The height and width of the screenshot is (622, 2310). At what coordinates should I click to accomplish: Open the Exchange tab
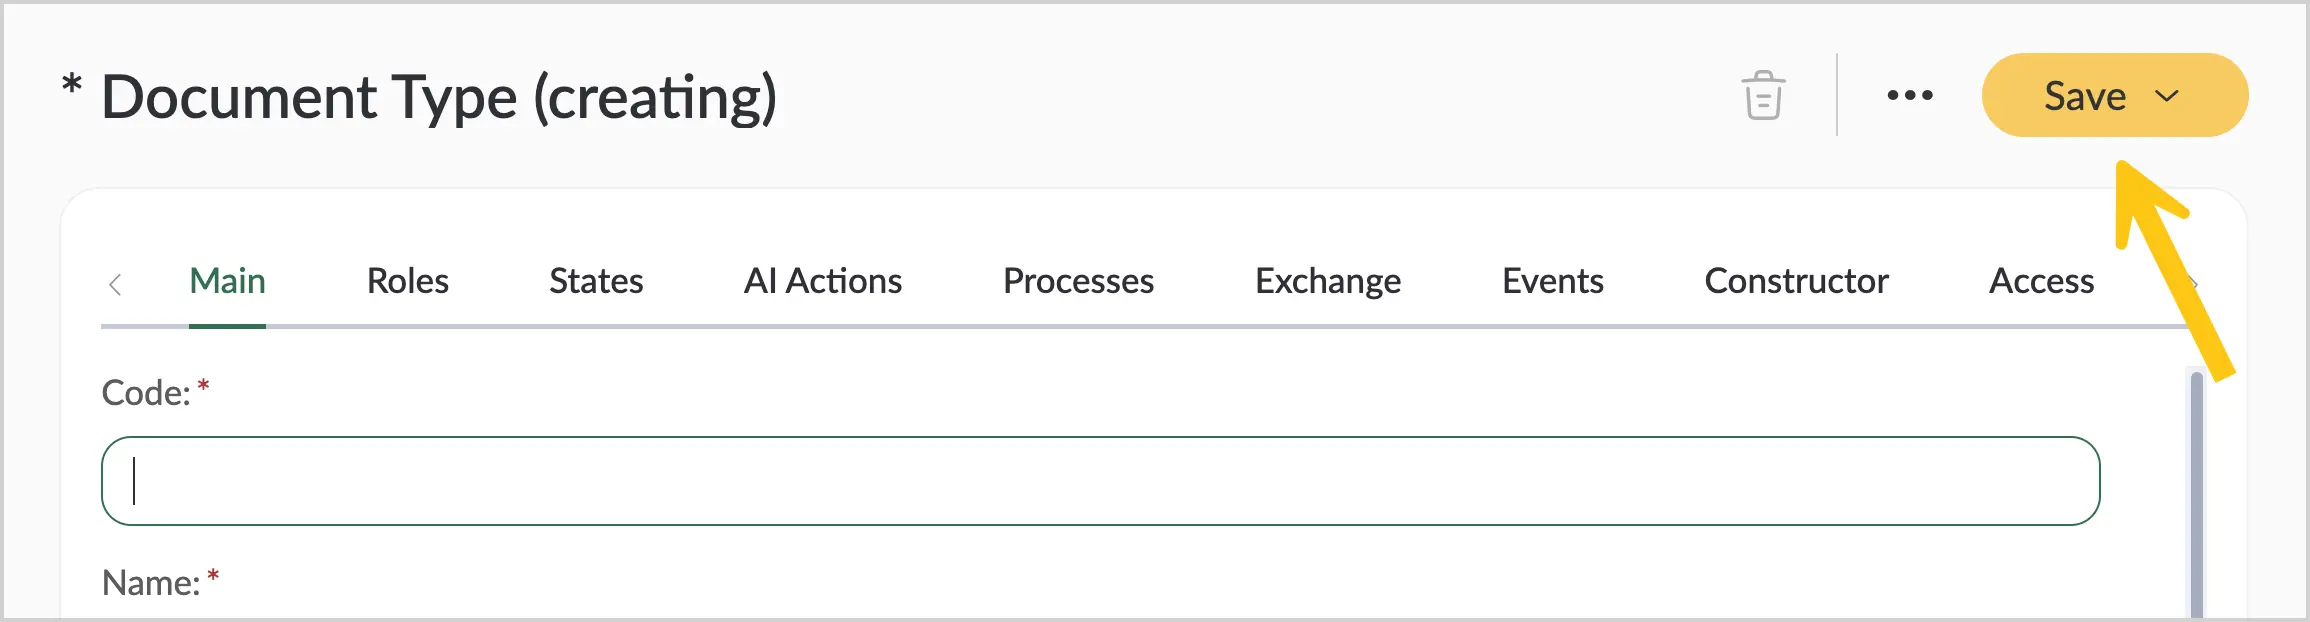coord(1328,281)
